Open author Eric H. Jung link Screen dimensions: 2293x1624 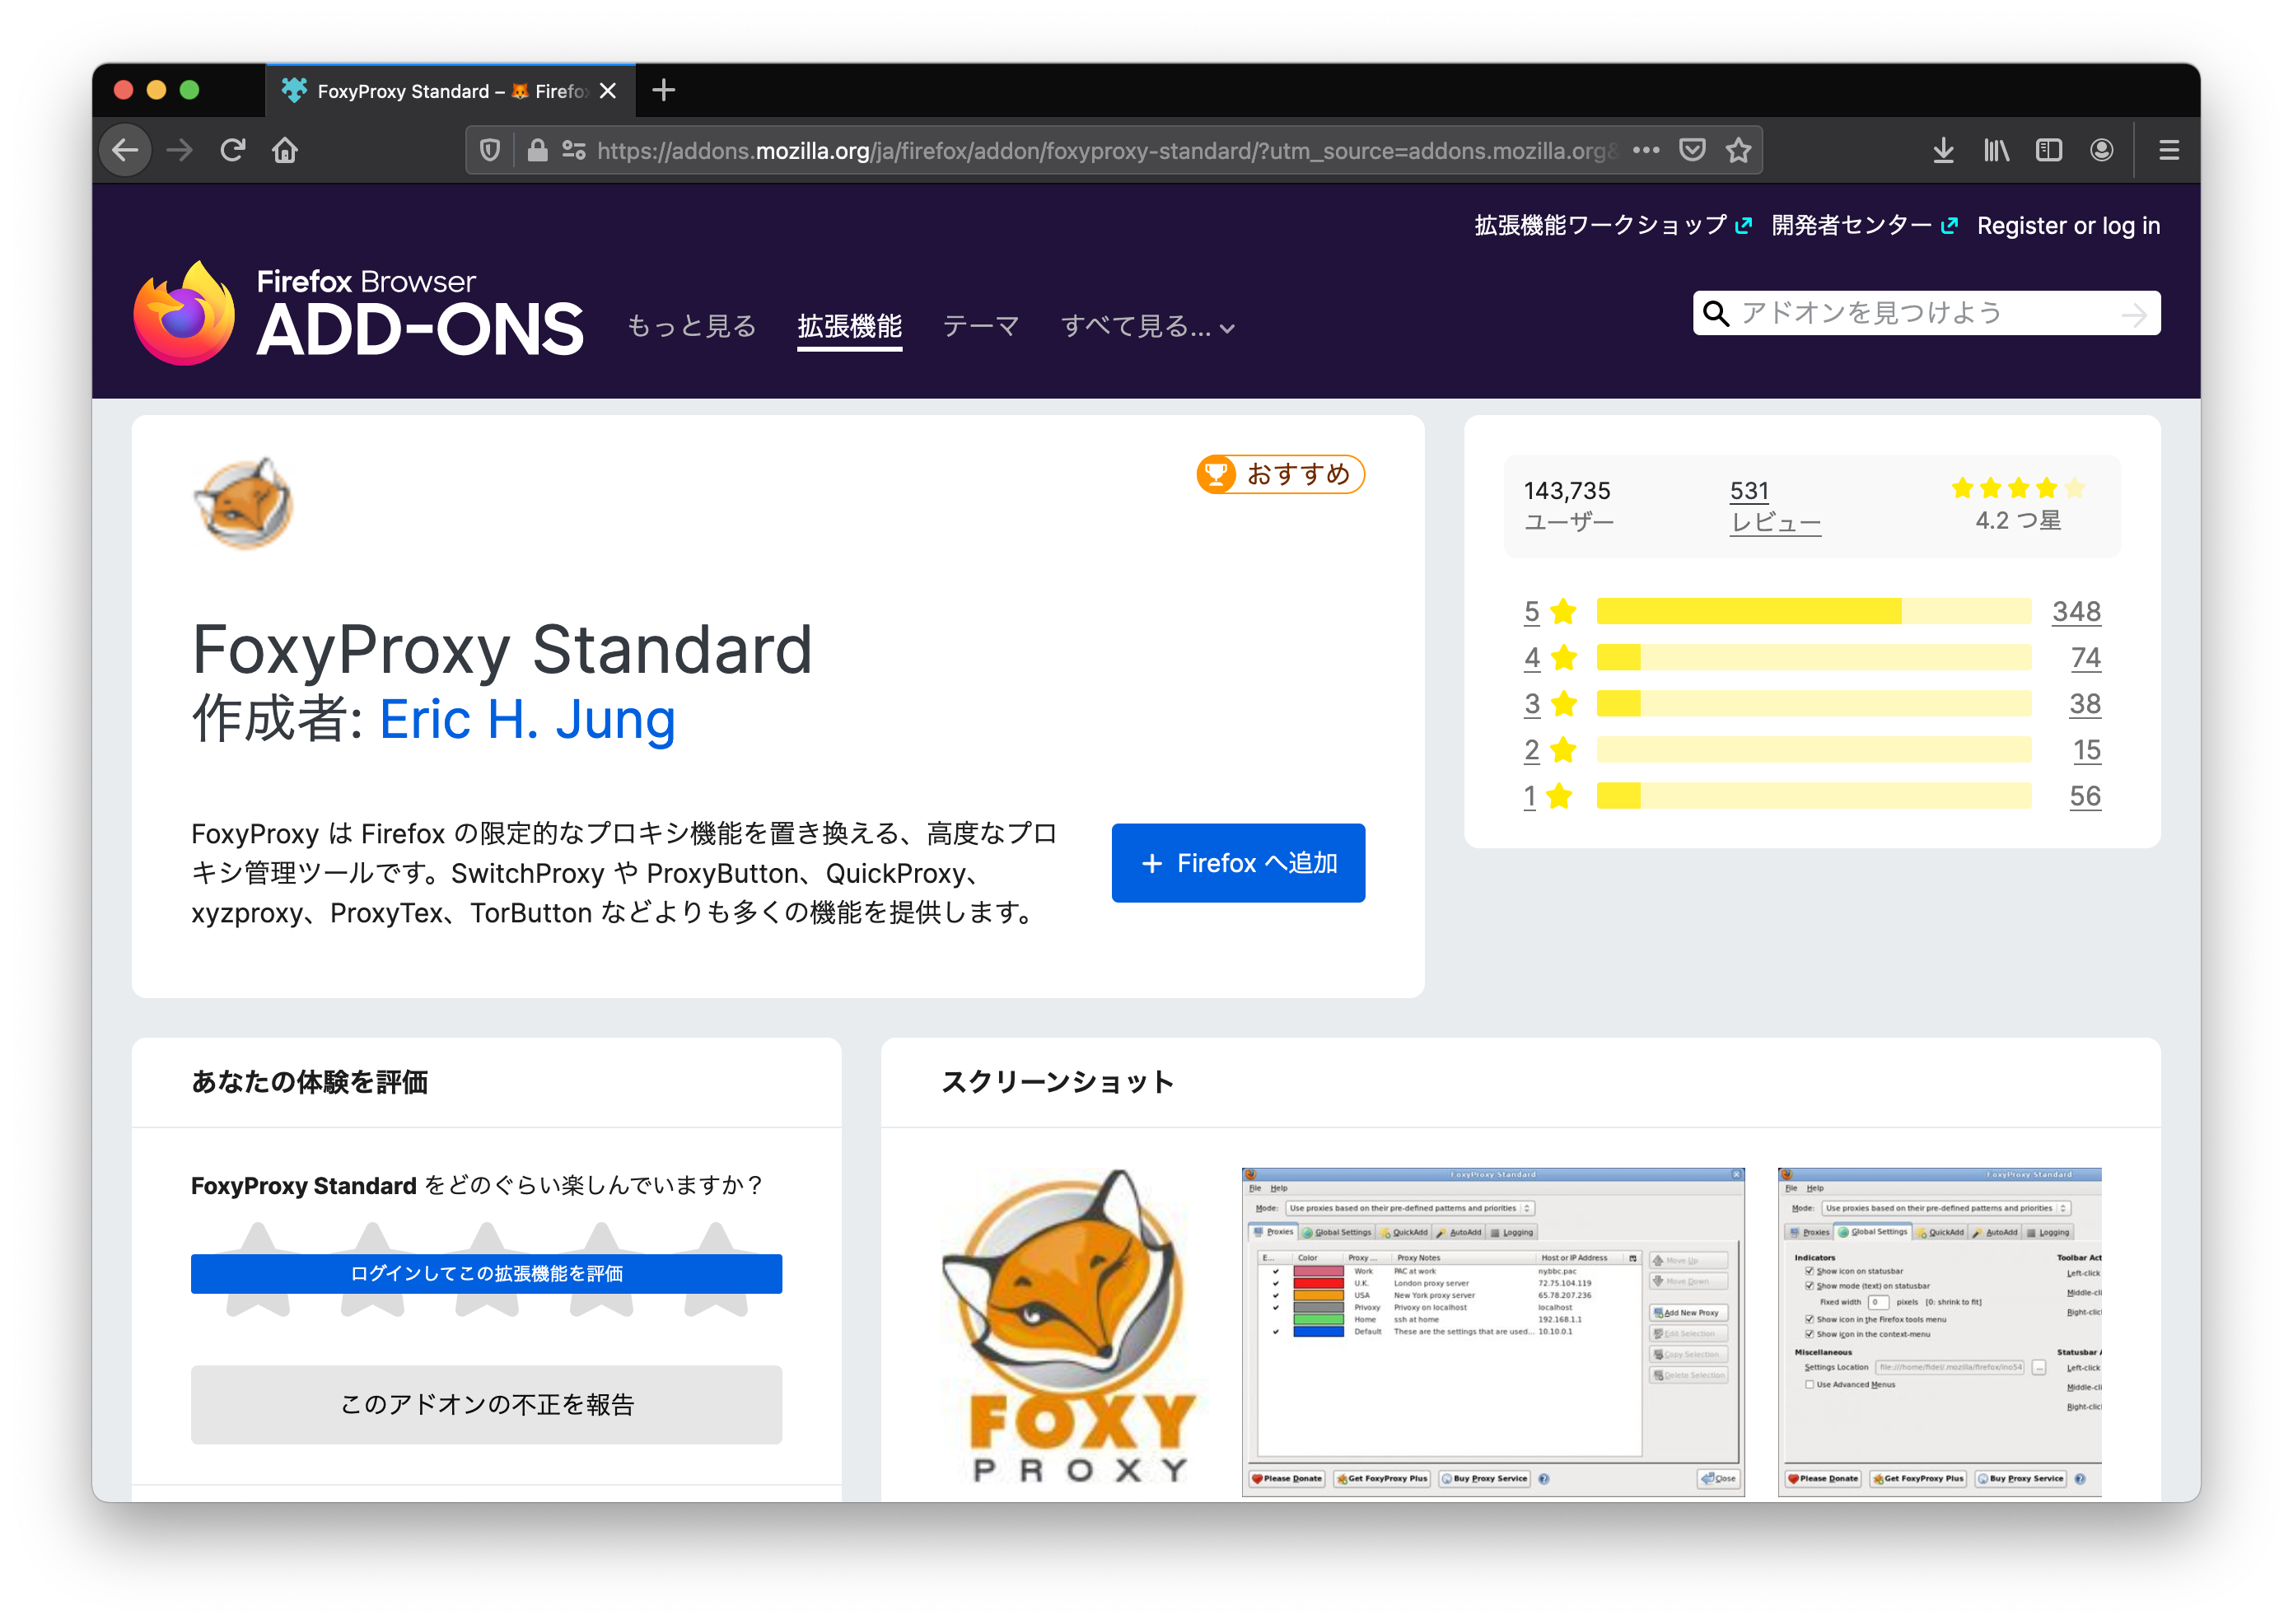pos(527,719)
